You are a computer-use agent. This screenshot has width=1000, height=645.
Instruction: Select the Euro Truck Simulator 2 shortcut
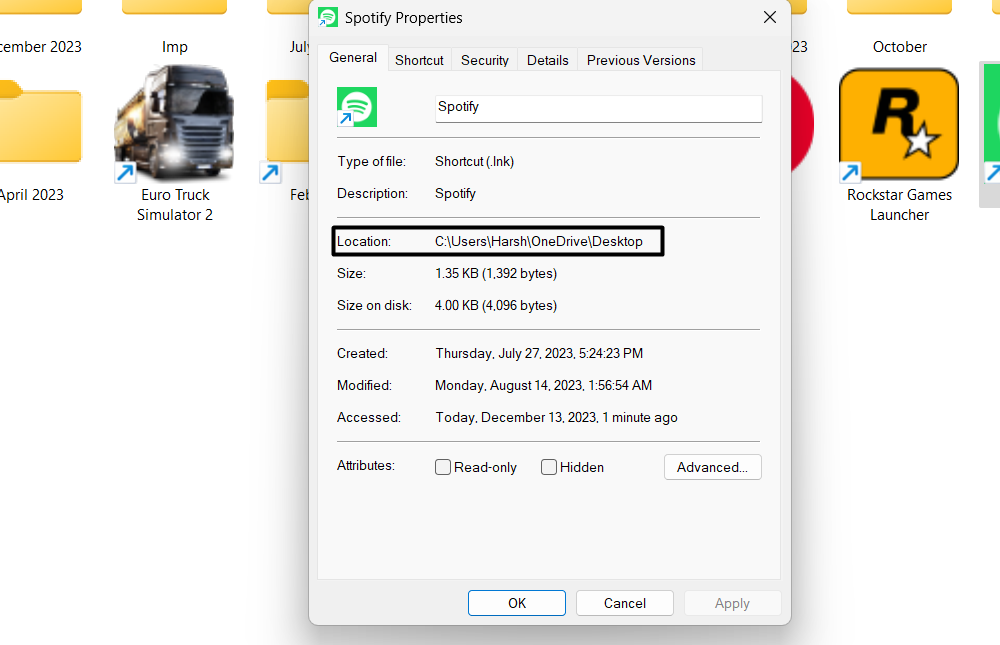click(174, 130)
